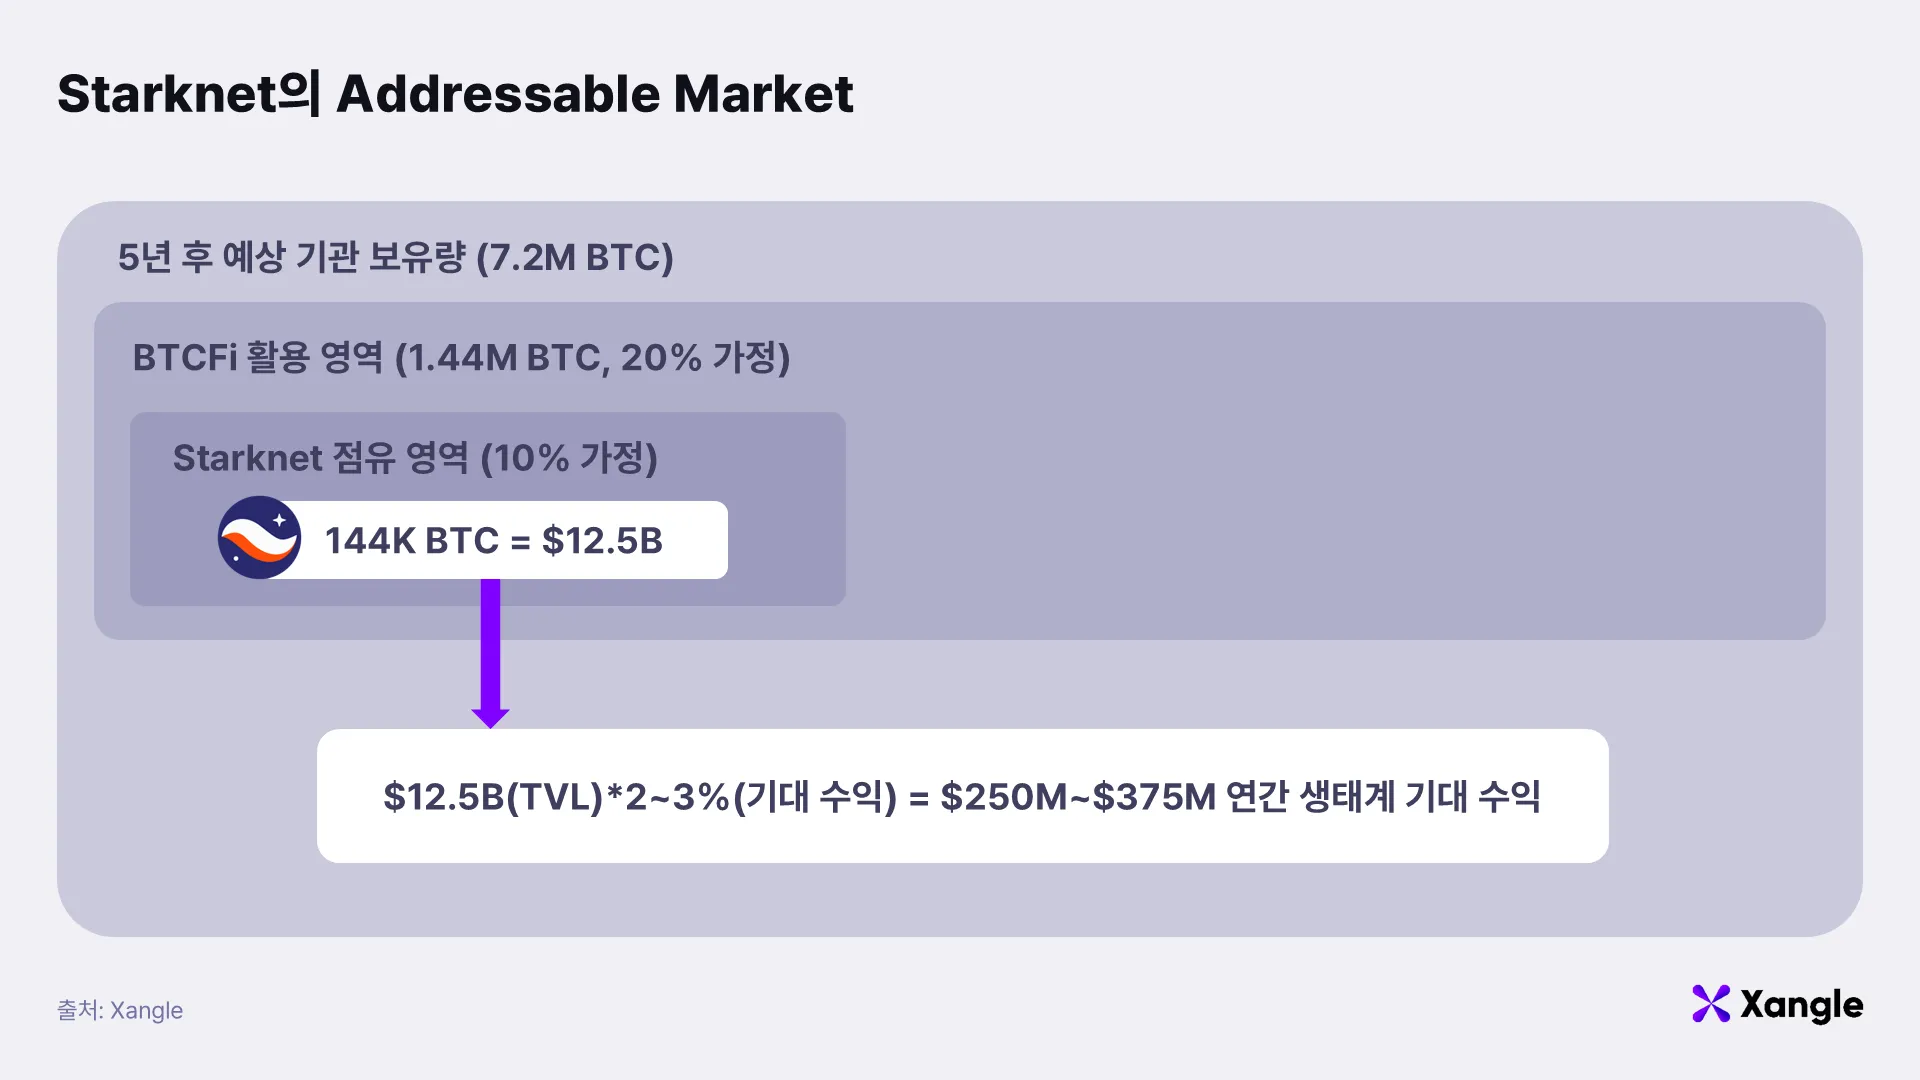Click the Xangle wordmark text
This screenshot has width=1920, height=1080.
coord(1802,1005)
